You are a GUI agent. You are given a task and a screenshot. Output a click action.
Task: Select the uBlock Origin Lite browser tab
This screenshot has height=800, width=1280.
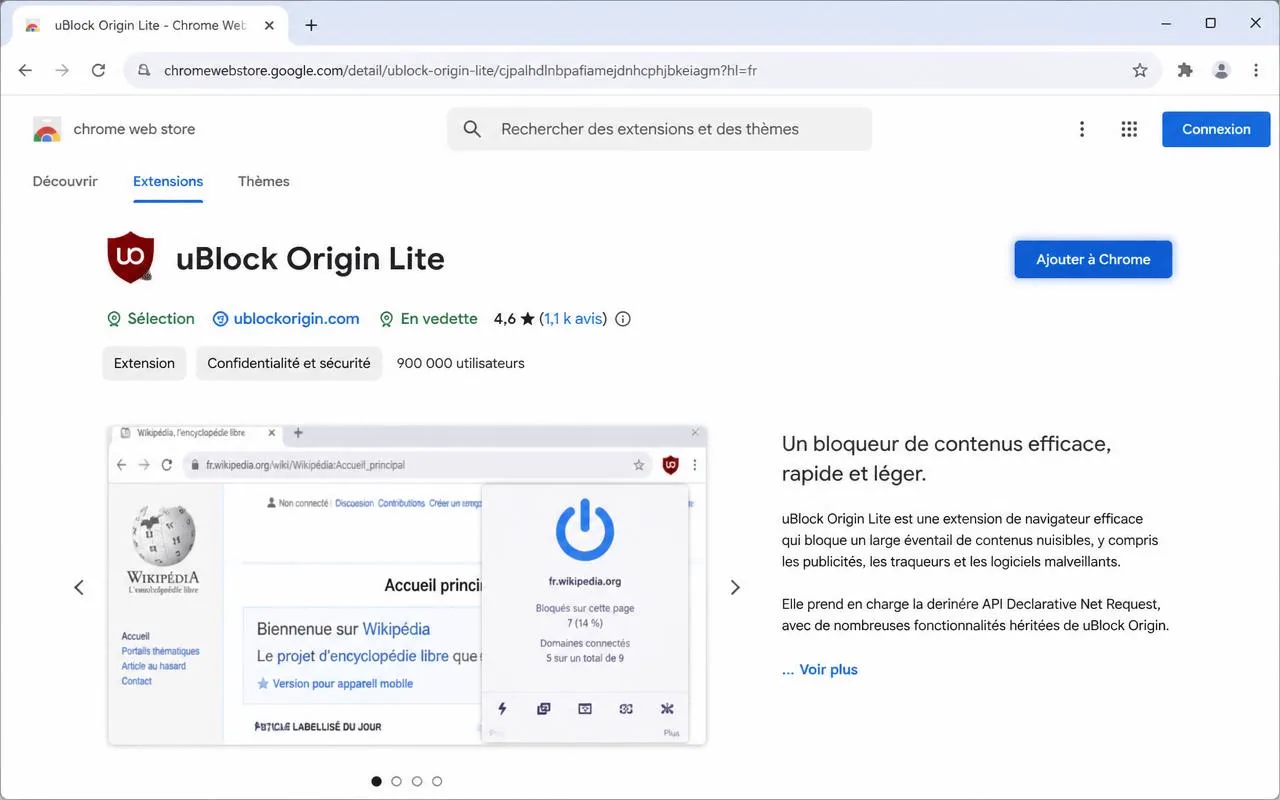click(x=150, y=25)
